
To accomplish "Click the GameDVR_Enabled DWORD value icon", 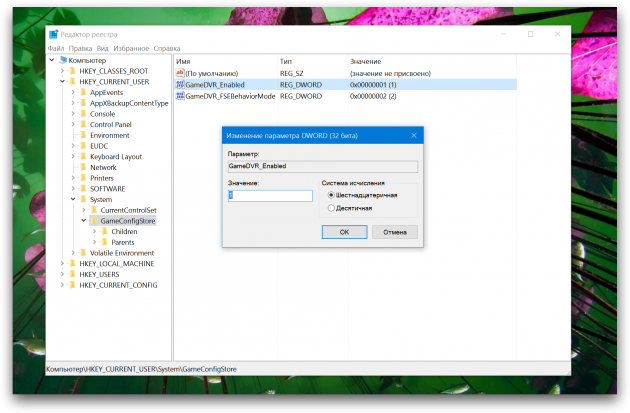I will click(x=180, y=85).
